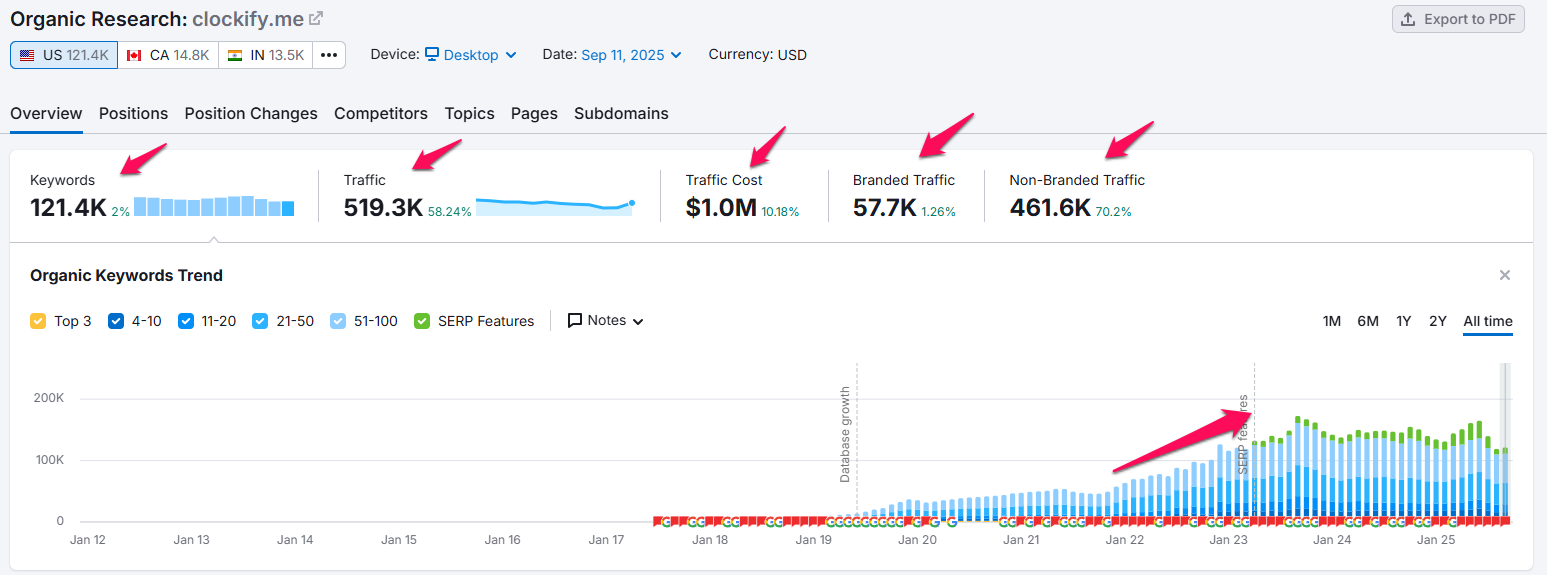Open clockify.me external link icon

click(316, 19)
